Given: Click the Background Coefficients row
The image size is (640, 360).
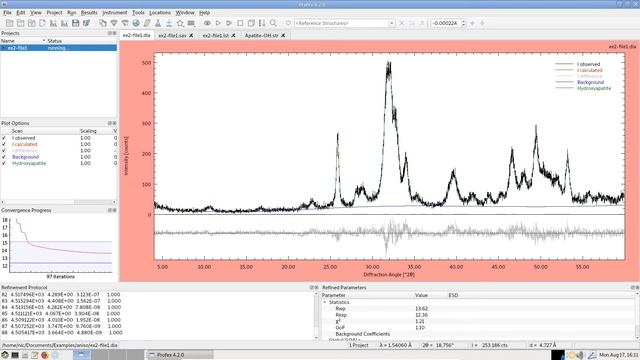Looking at the screenshot, I should [x=478, y=334].
